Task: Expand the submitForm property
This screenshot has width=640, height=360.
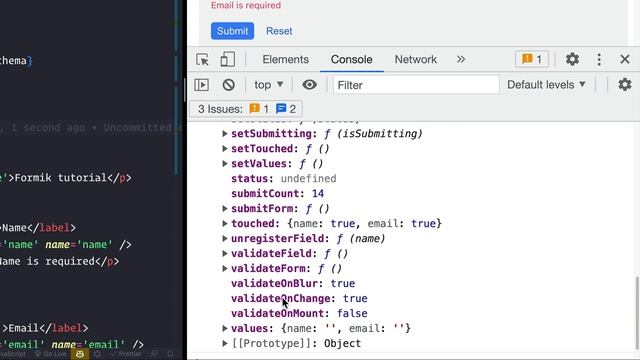Action: [224, 209]
